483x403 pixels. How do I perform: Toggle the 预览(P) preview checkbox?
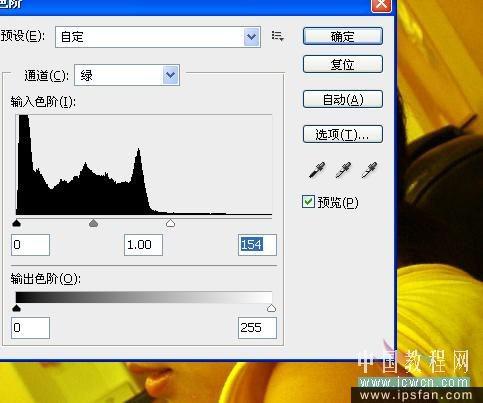point(308,202)
